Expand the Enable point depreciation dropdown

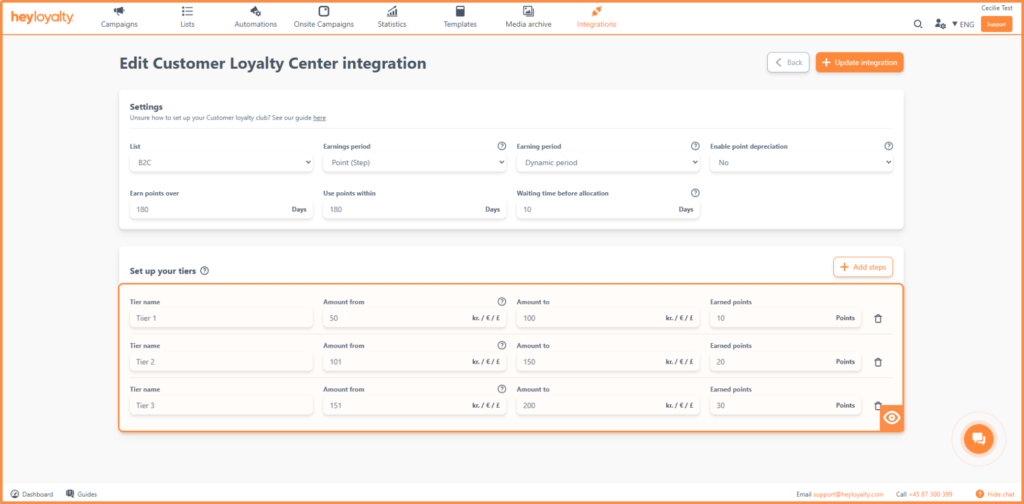pyautogui.click(x=801, y=163)
